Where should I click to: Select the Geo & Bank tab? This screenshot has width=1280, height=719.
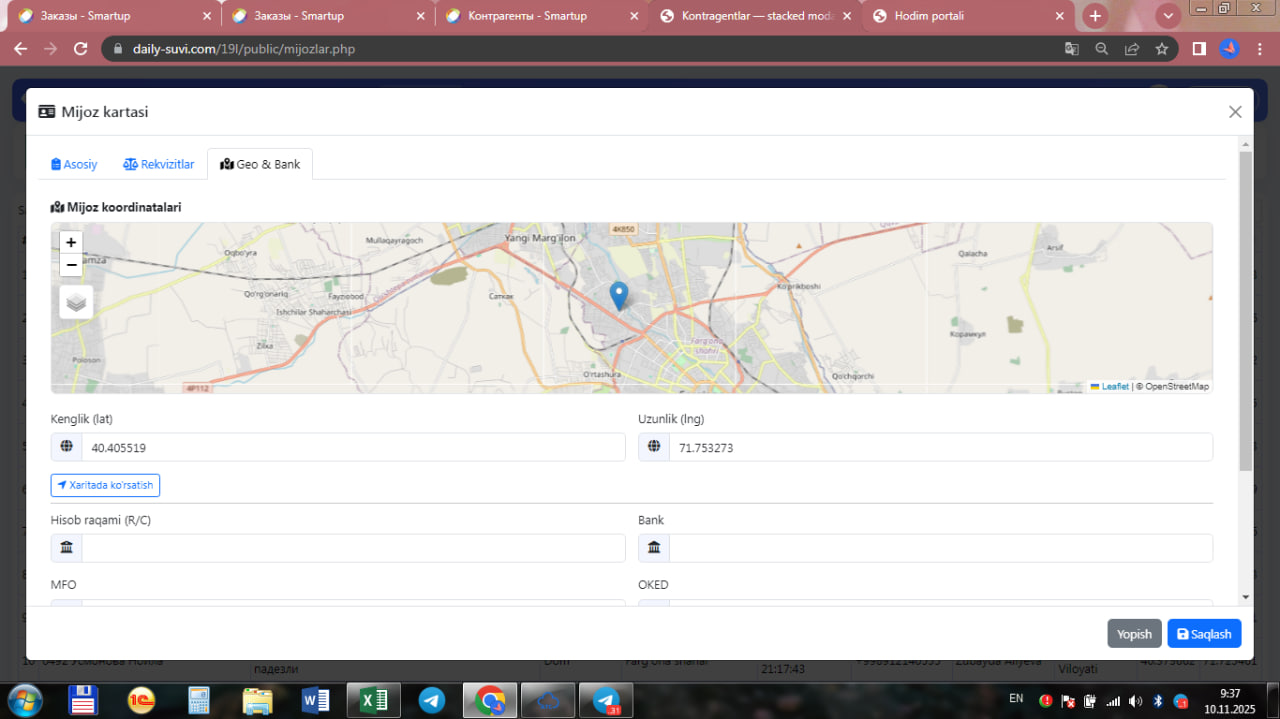(x=260, y=164)
